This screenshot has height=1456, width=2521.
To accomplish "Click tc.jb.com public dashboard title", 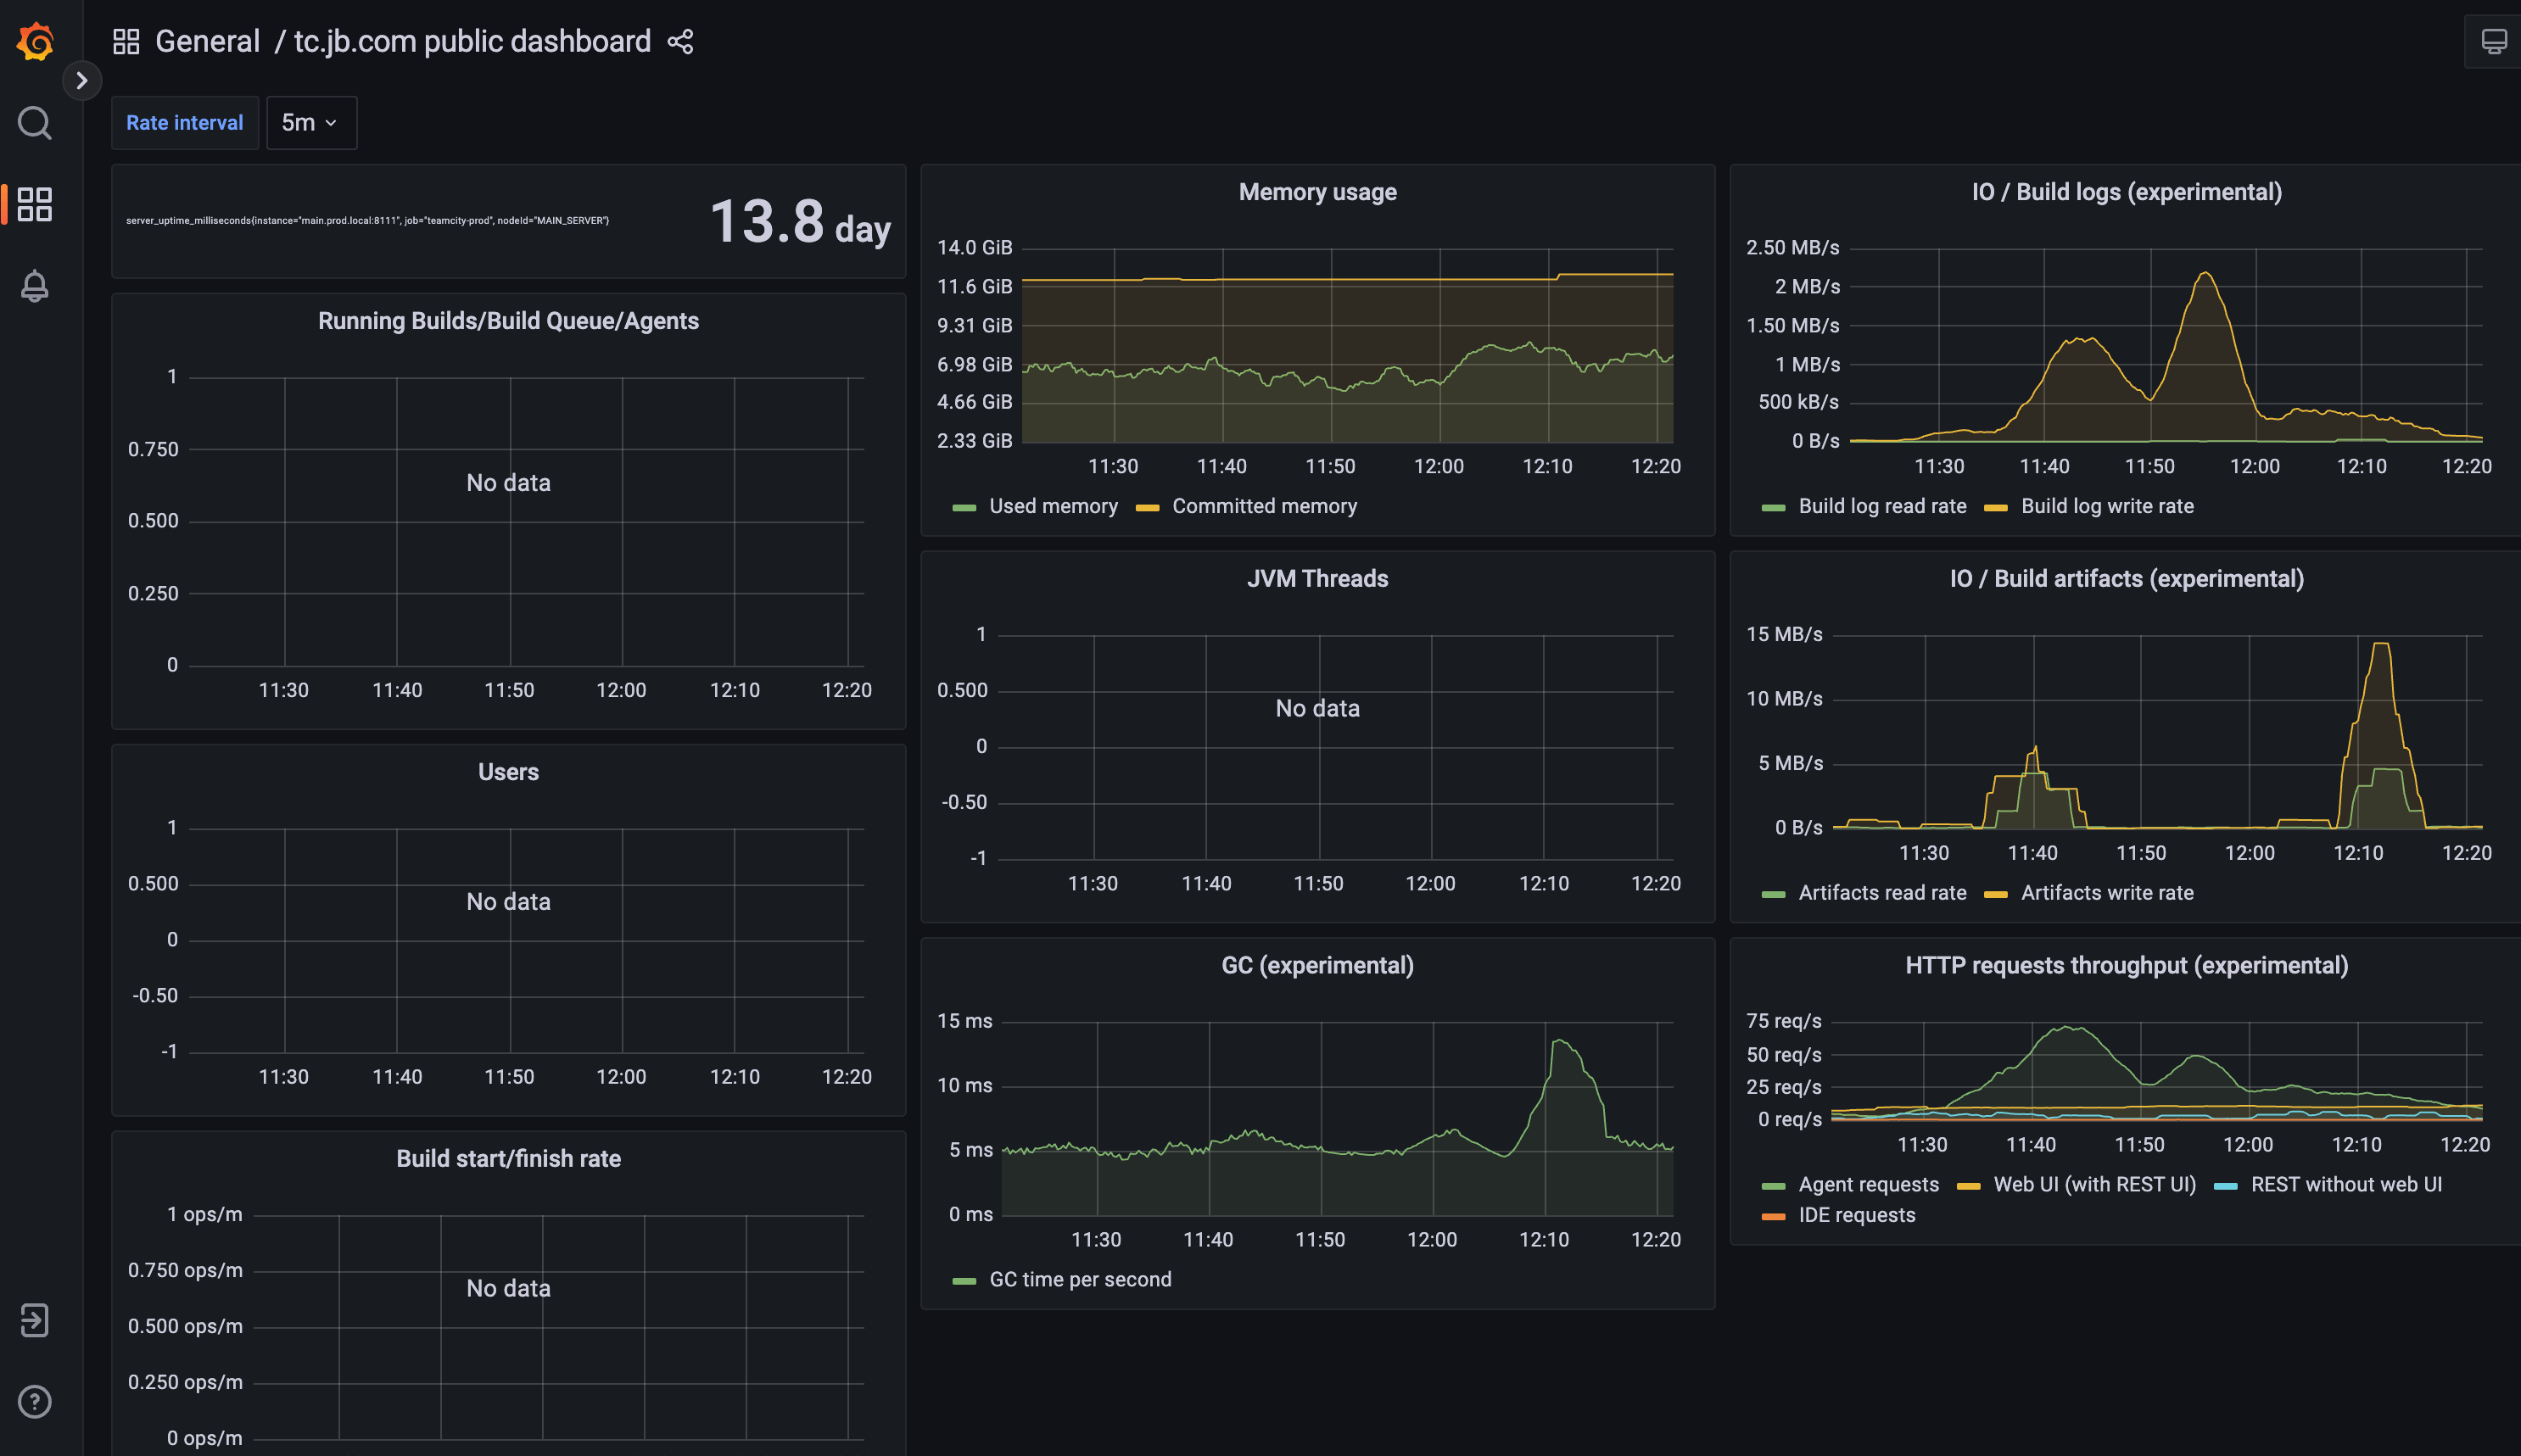I will click(472, 42).
